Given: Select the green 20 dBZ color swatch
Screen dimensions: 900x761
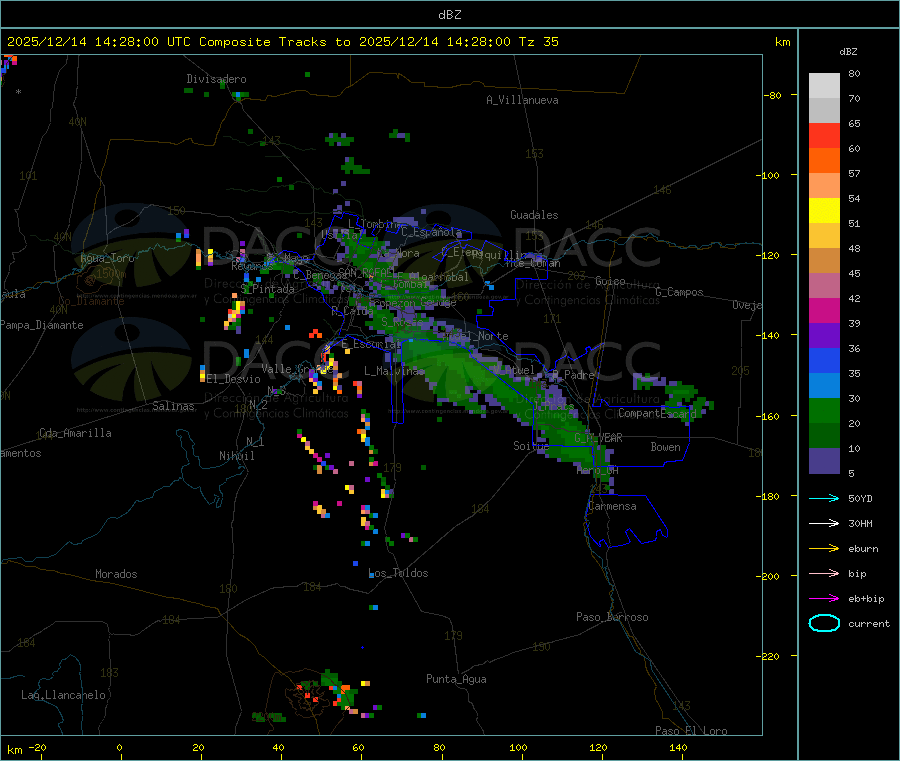Looking at the screenshot, I should tap(824, 410).
